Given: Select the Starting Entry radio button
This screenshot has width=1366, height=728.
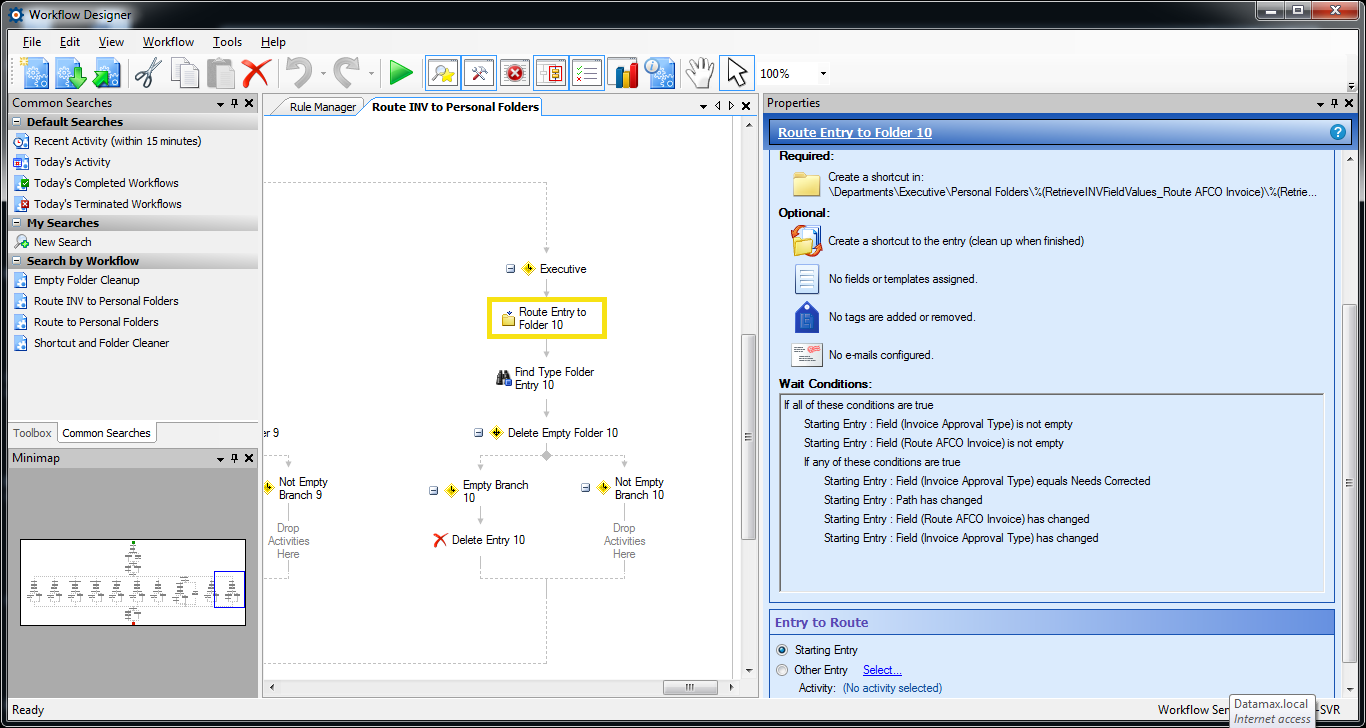Looking at the screenshot, I should [782, 650].
